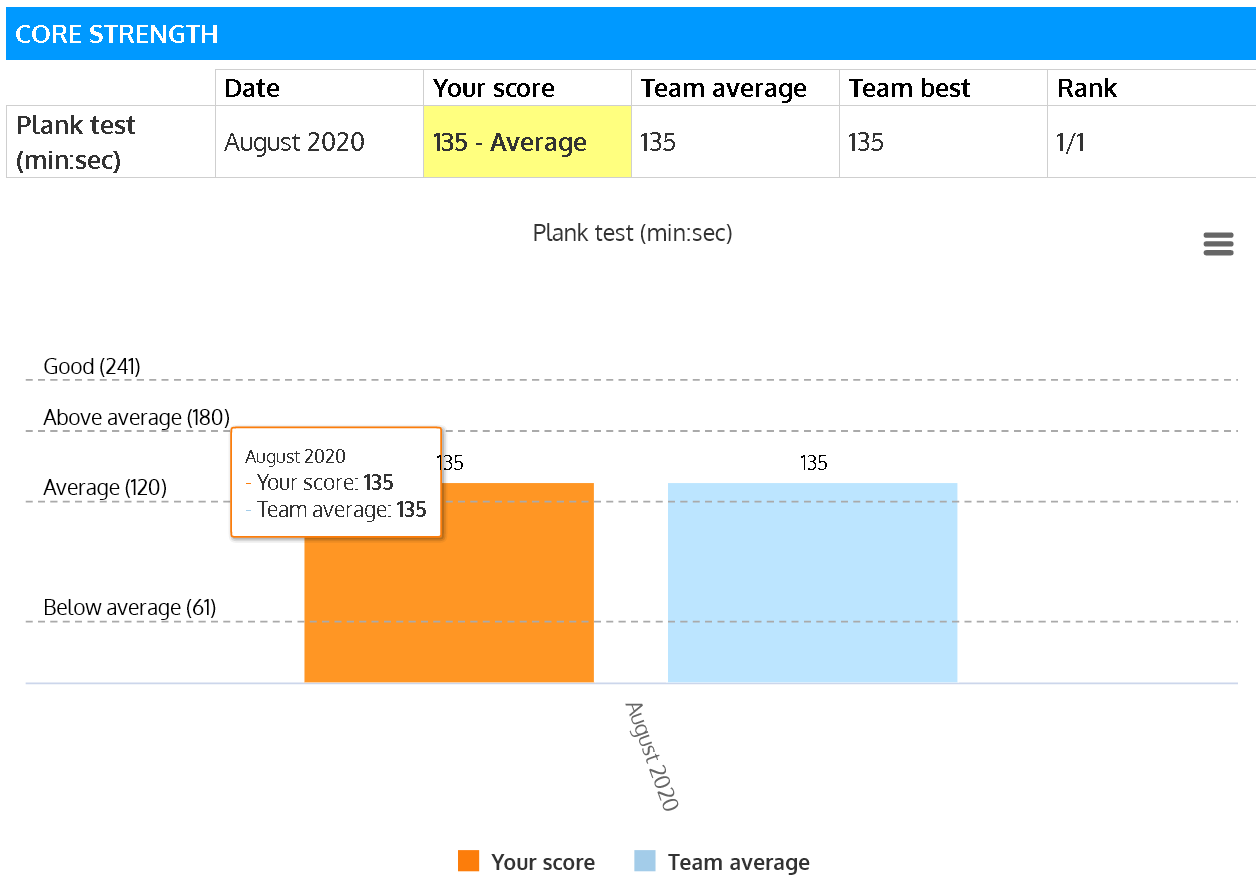Select the blue Team average bar

[813, 580]
